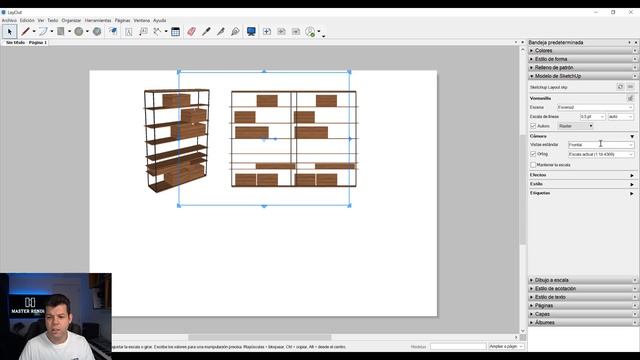Collapse the Cámara section
The height and width of the screenshot is (360, 640).
click(632, 136)
